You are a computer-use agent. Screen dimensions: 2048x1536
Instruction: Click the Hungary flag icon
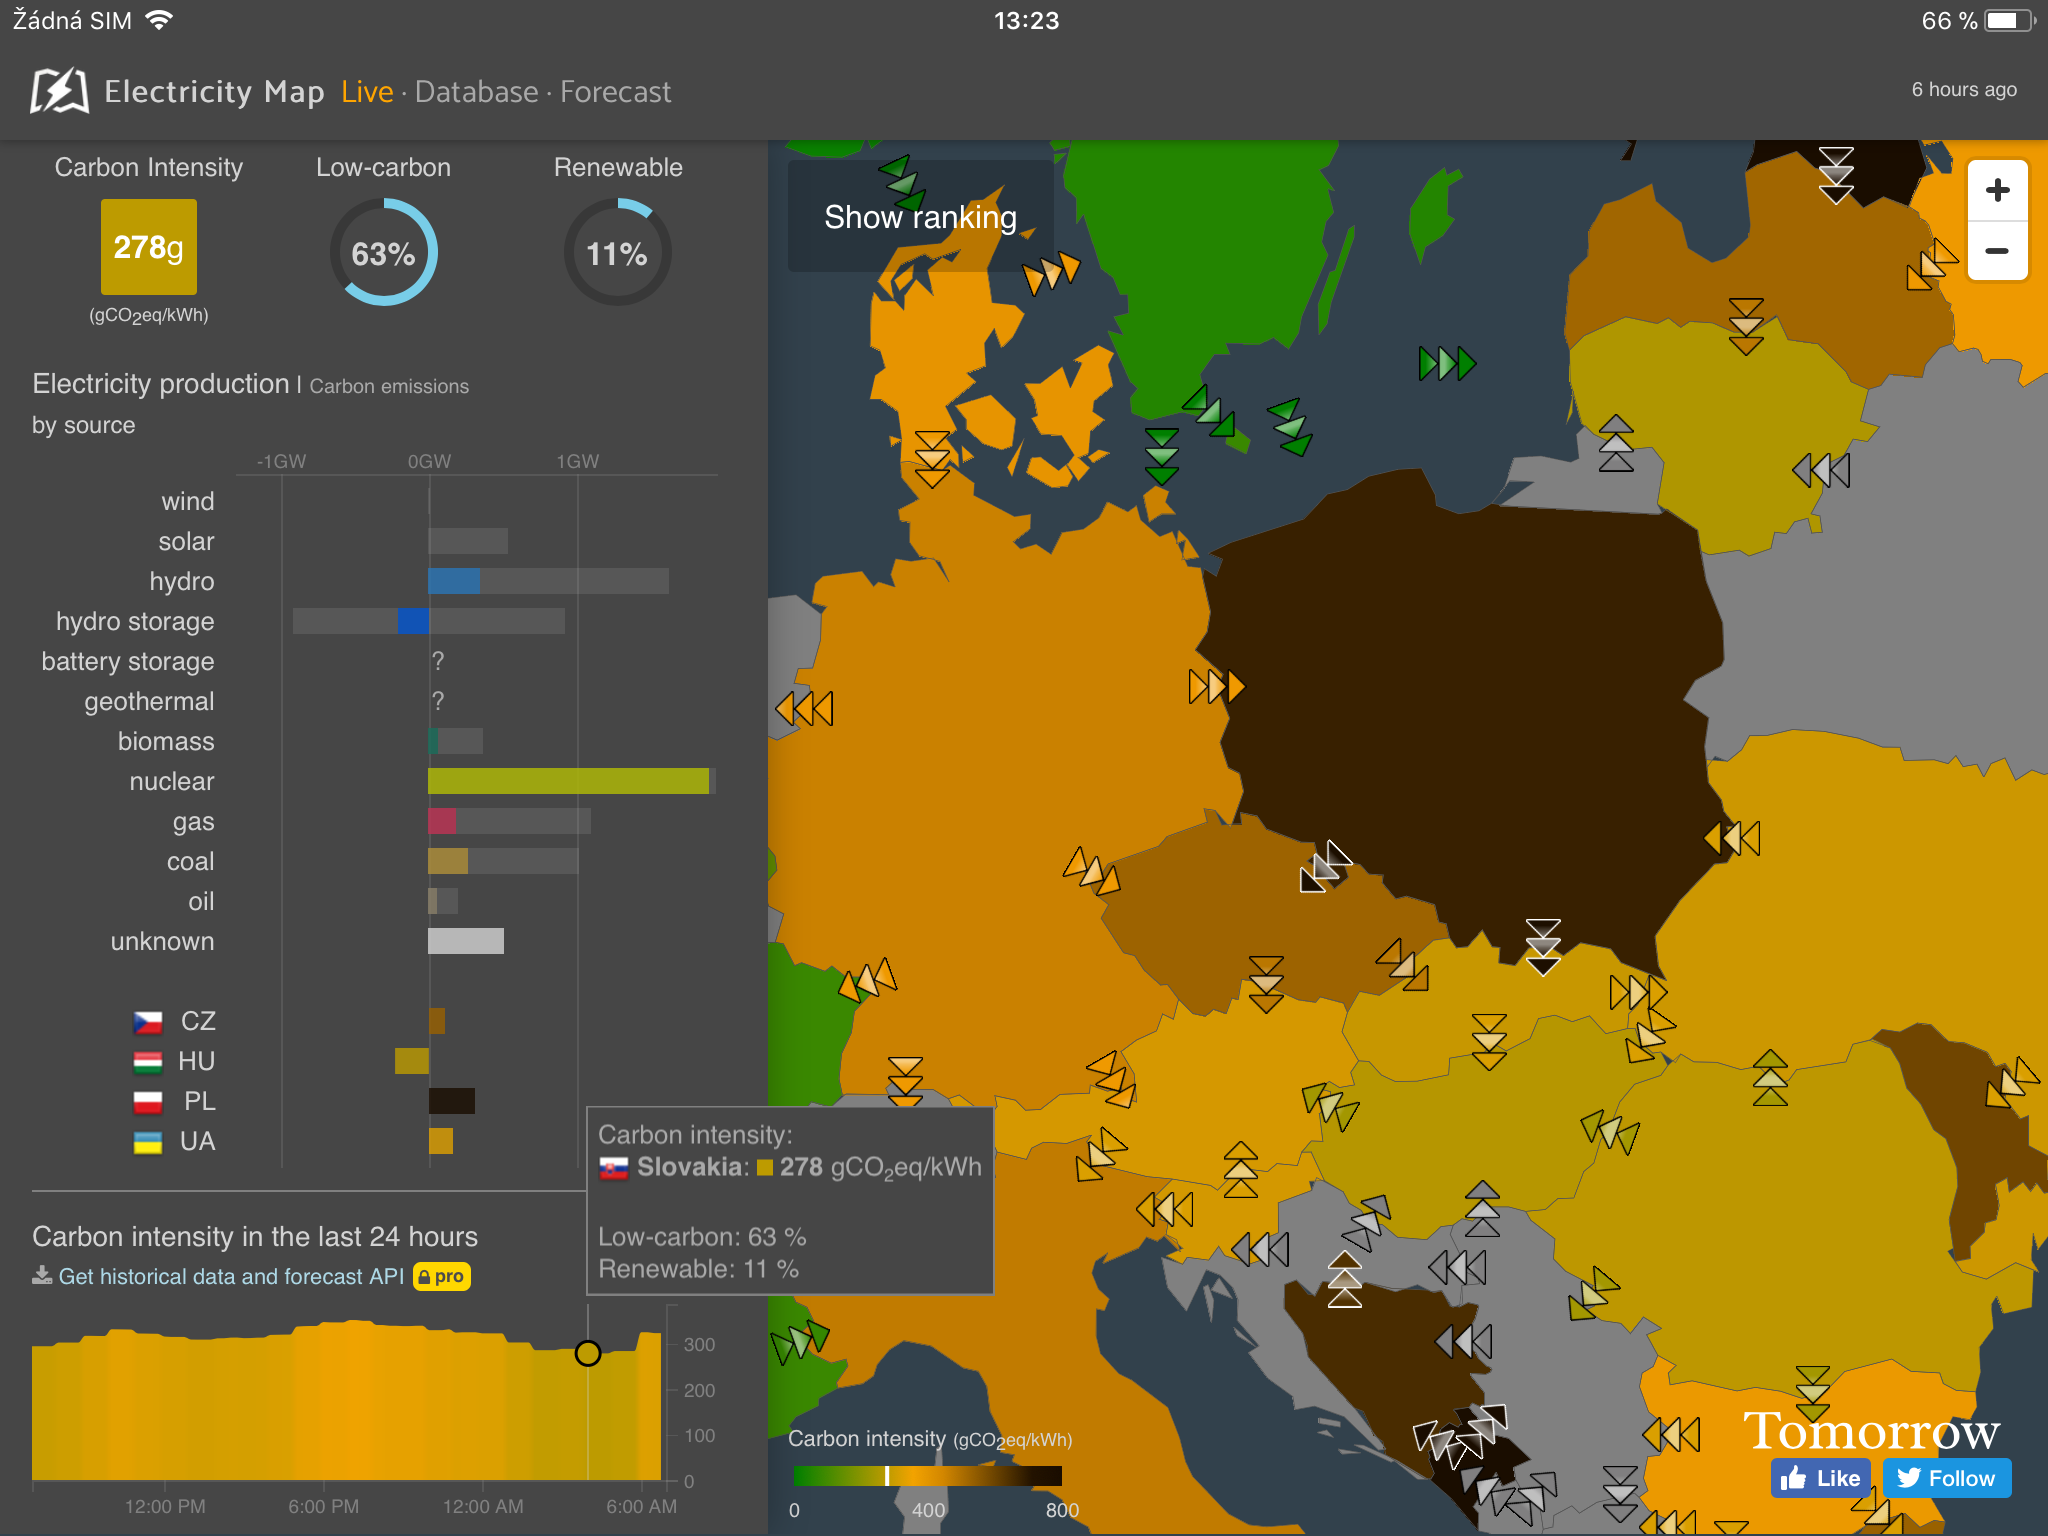148,1061
